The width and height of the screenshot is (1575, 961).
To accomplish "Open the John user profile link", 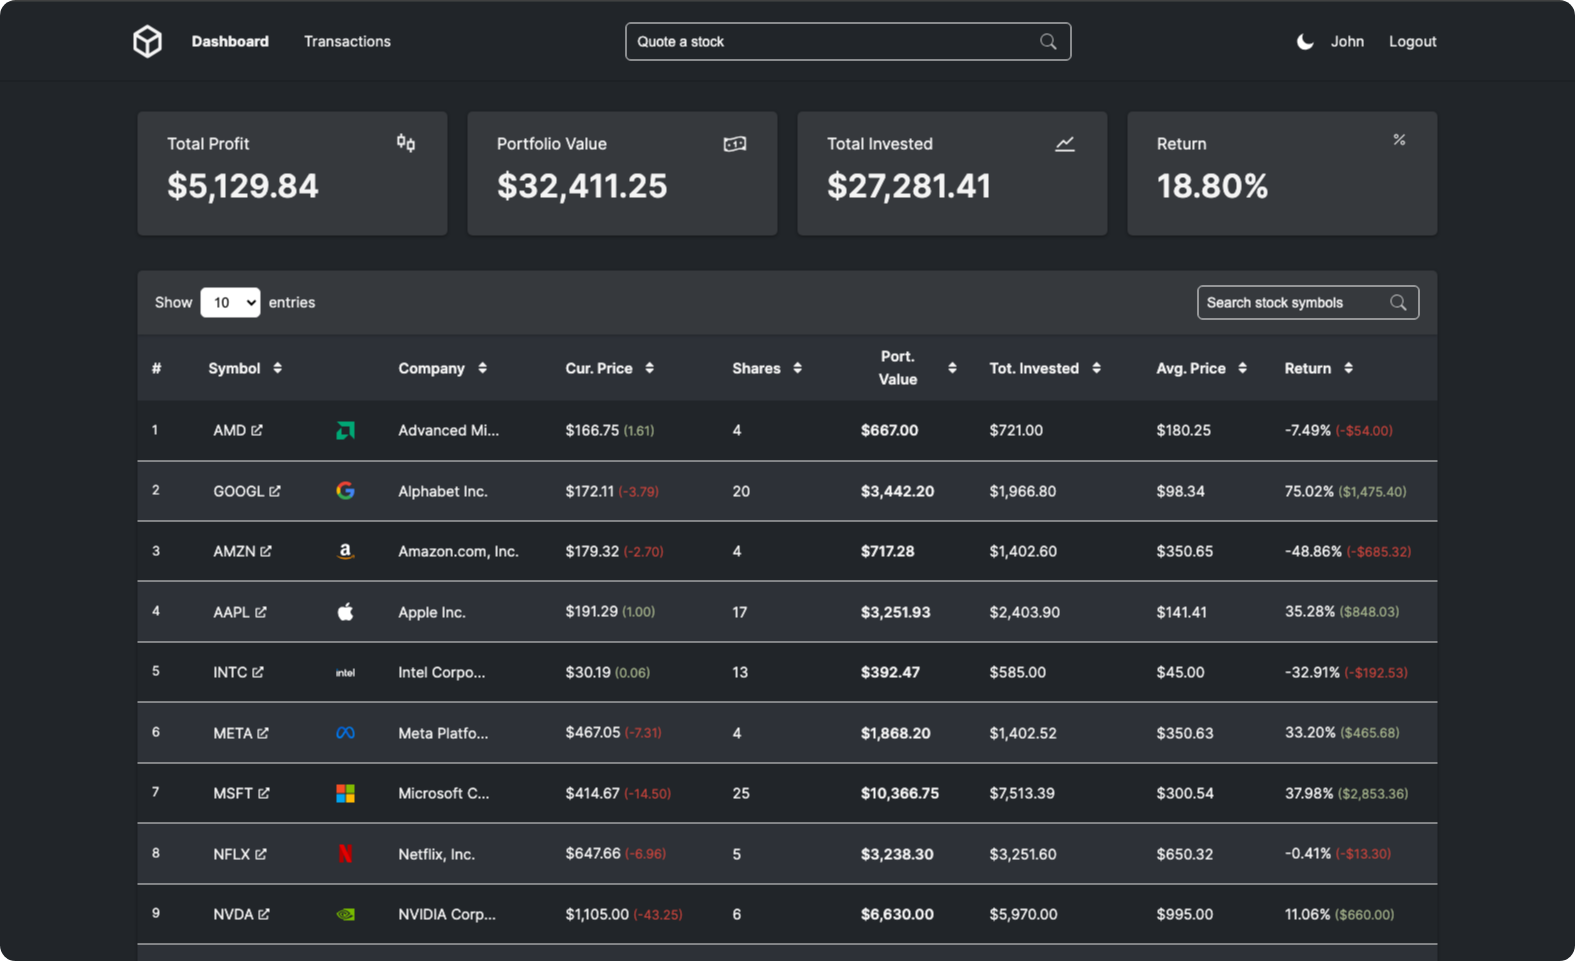I will coord(1347,41).
